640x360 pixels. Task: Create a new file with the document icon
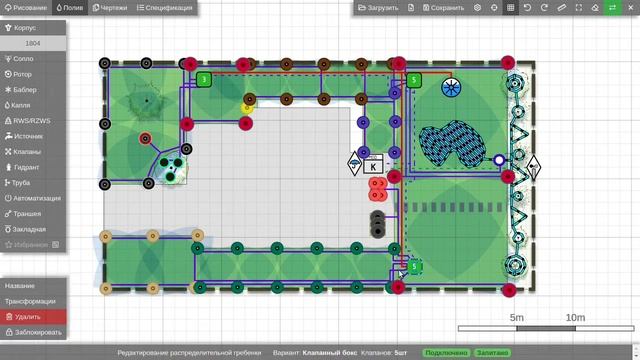411,8
